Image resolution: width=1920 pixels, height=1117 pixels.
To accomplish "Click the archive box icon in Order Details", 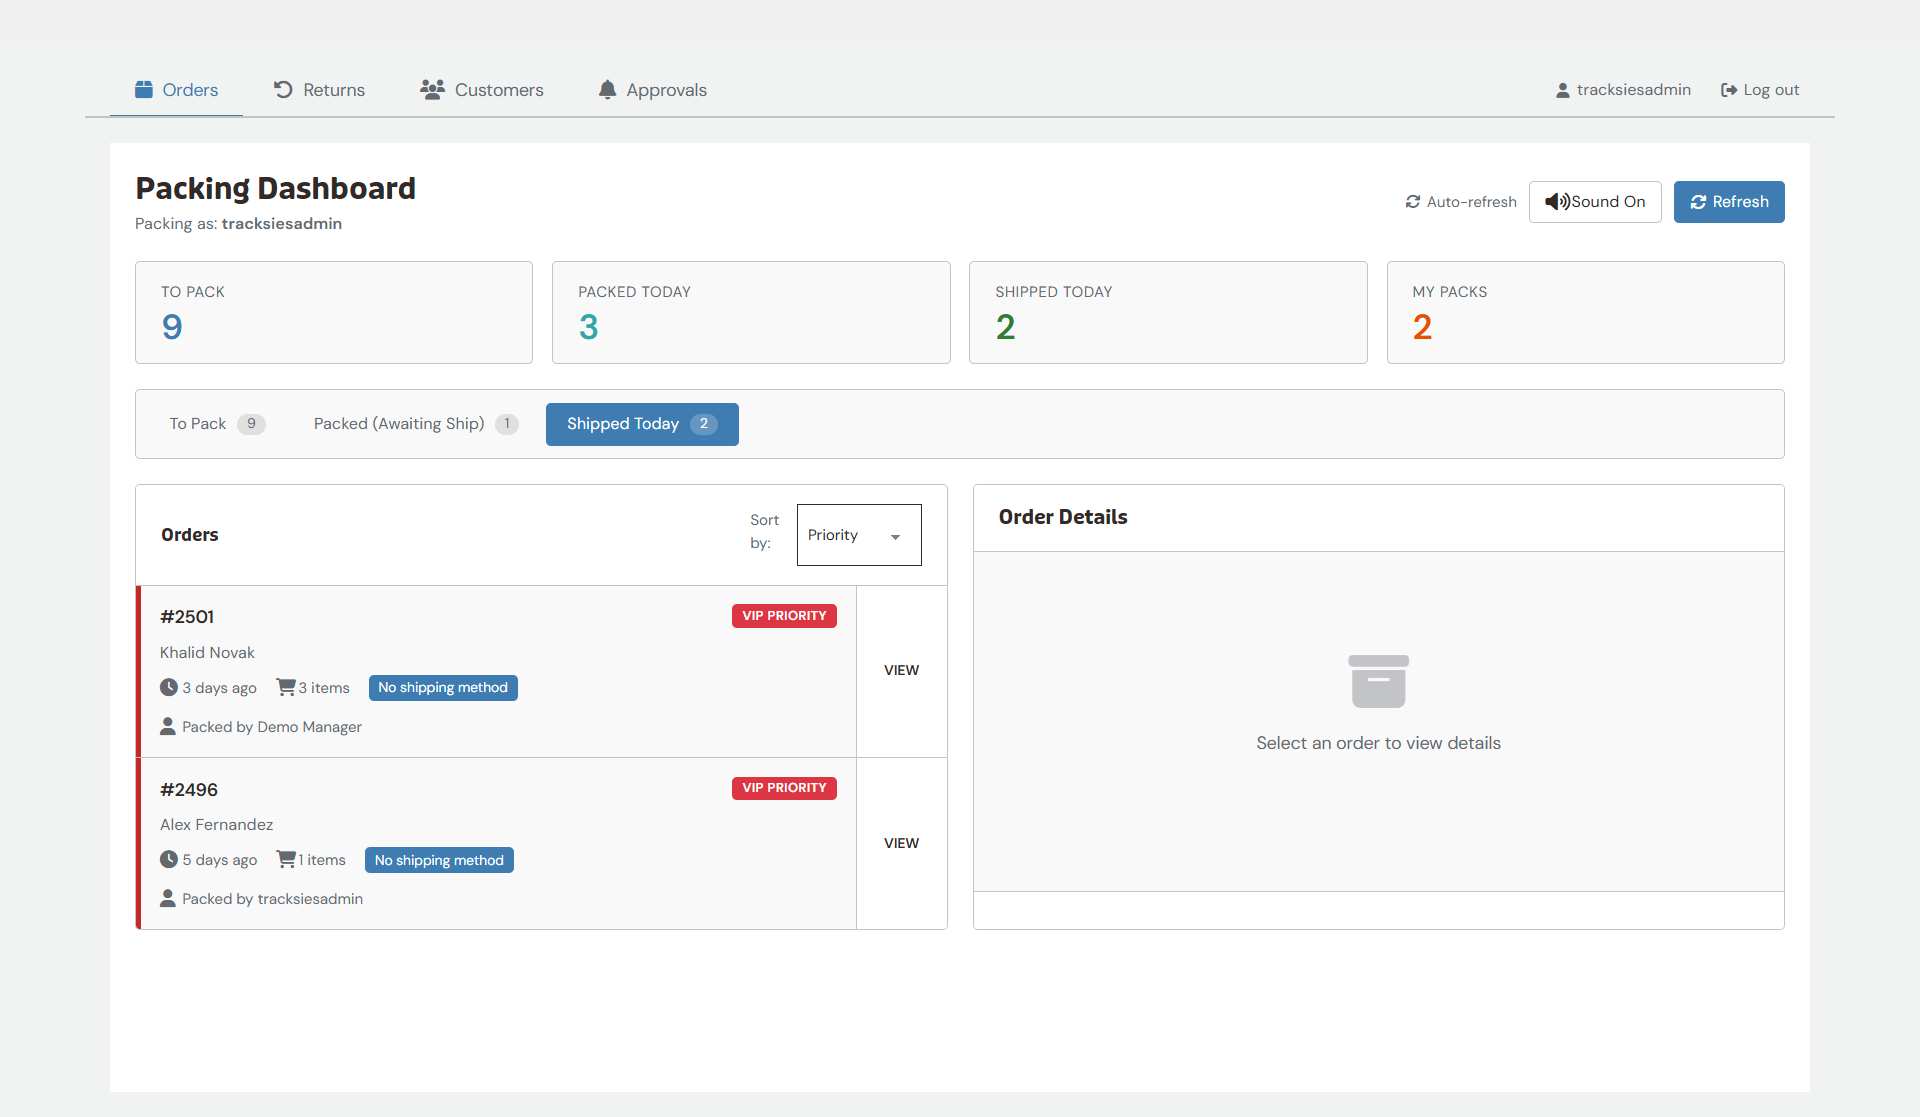I will click(1379, 682).
